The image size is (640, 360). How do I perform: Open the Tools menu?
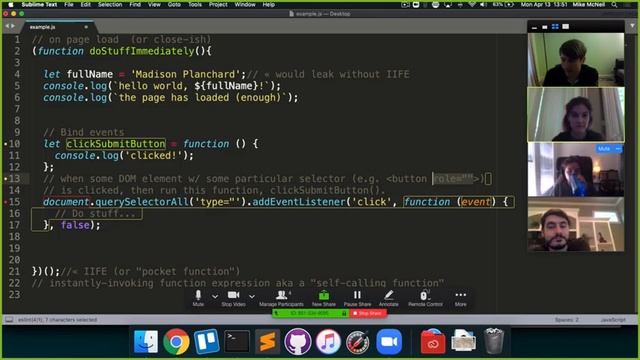(195, 4)
